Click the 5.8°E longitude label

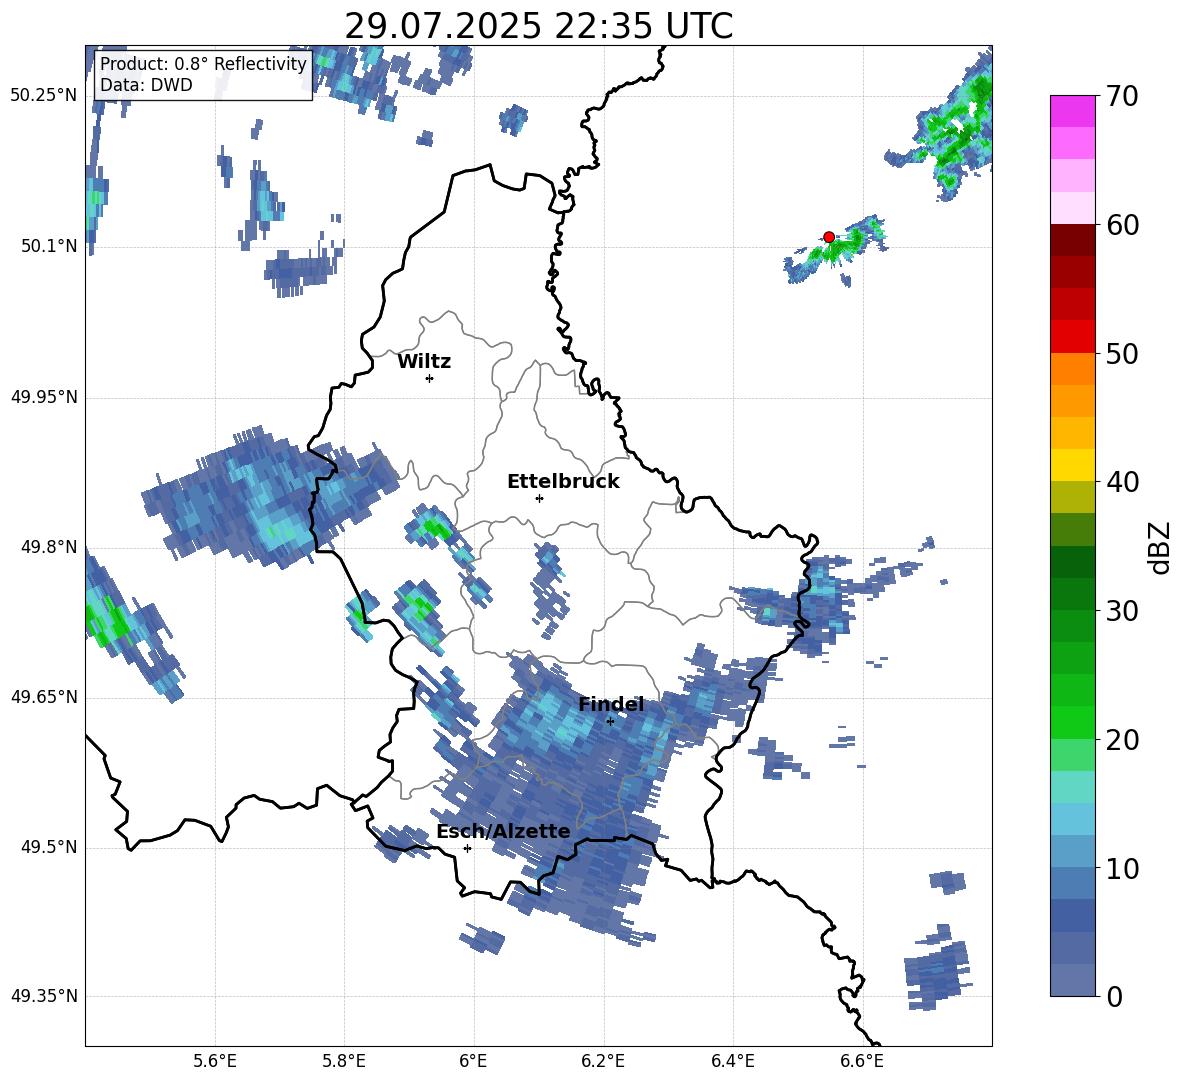[x=344, y=1061]
